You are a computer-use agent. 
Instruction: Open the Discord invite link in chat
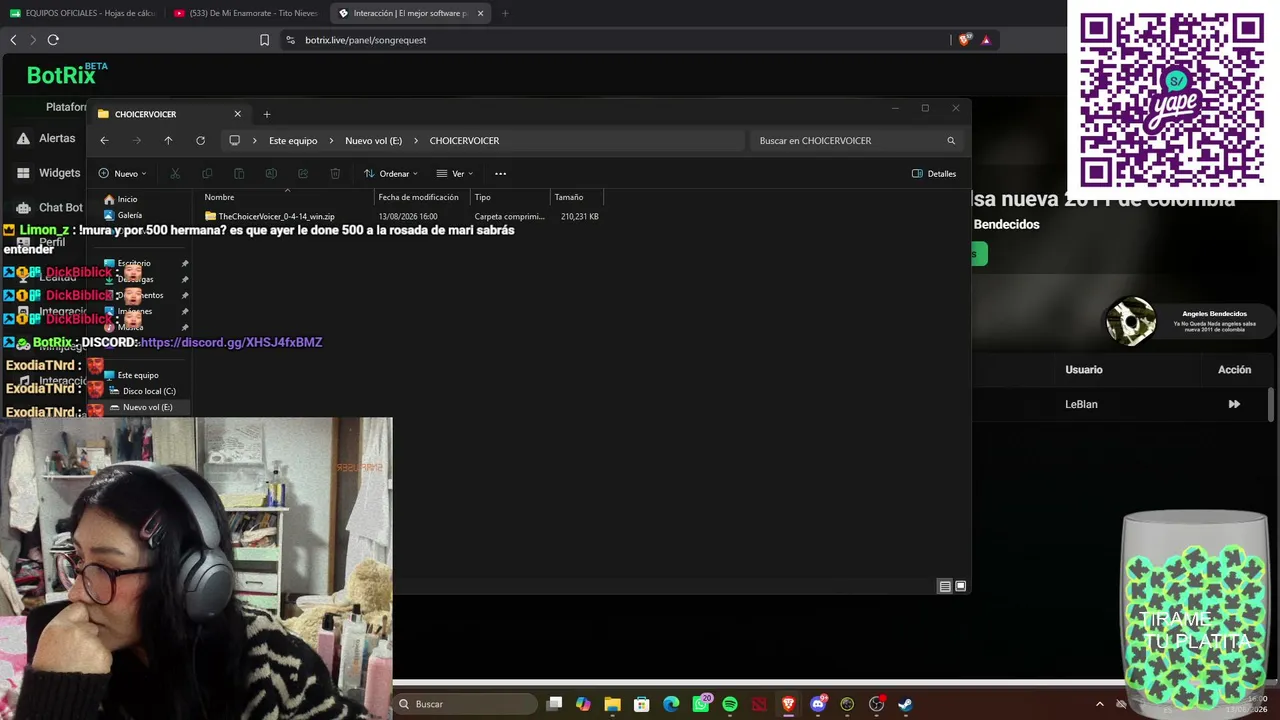231,342
